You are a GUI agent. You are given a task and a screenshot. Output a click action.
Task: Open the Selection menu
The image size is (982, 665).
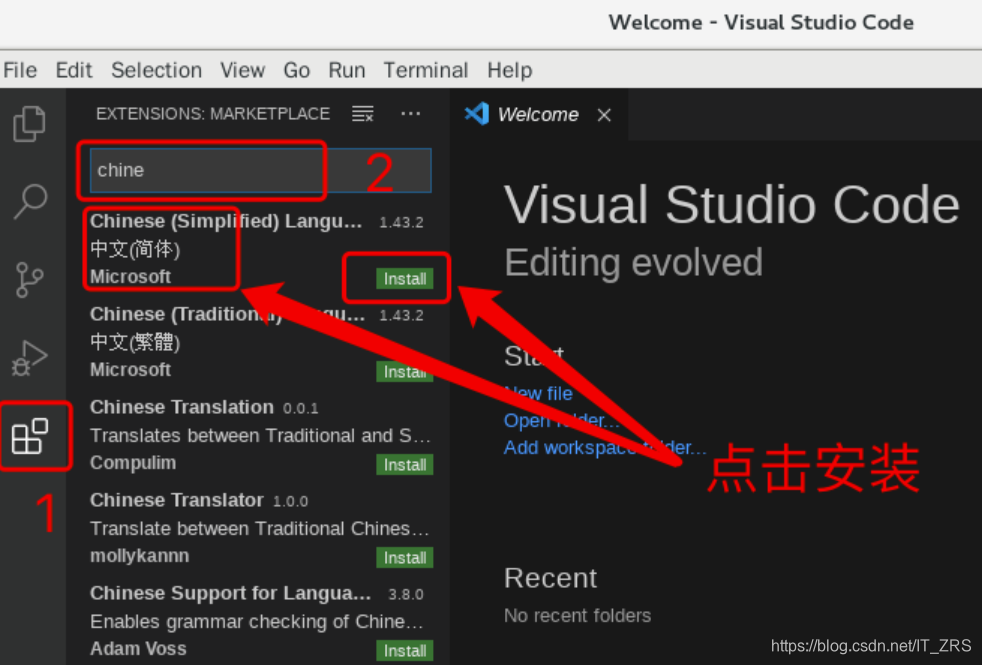tap(157, 70)
